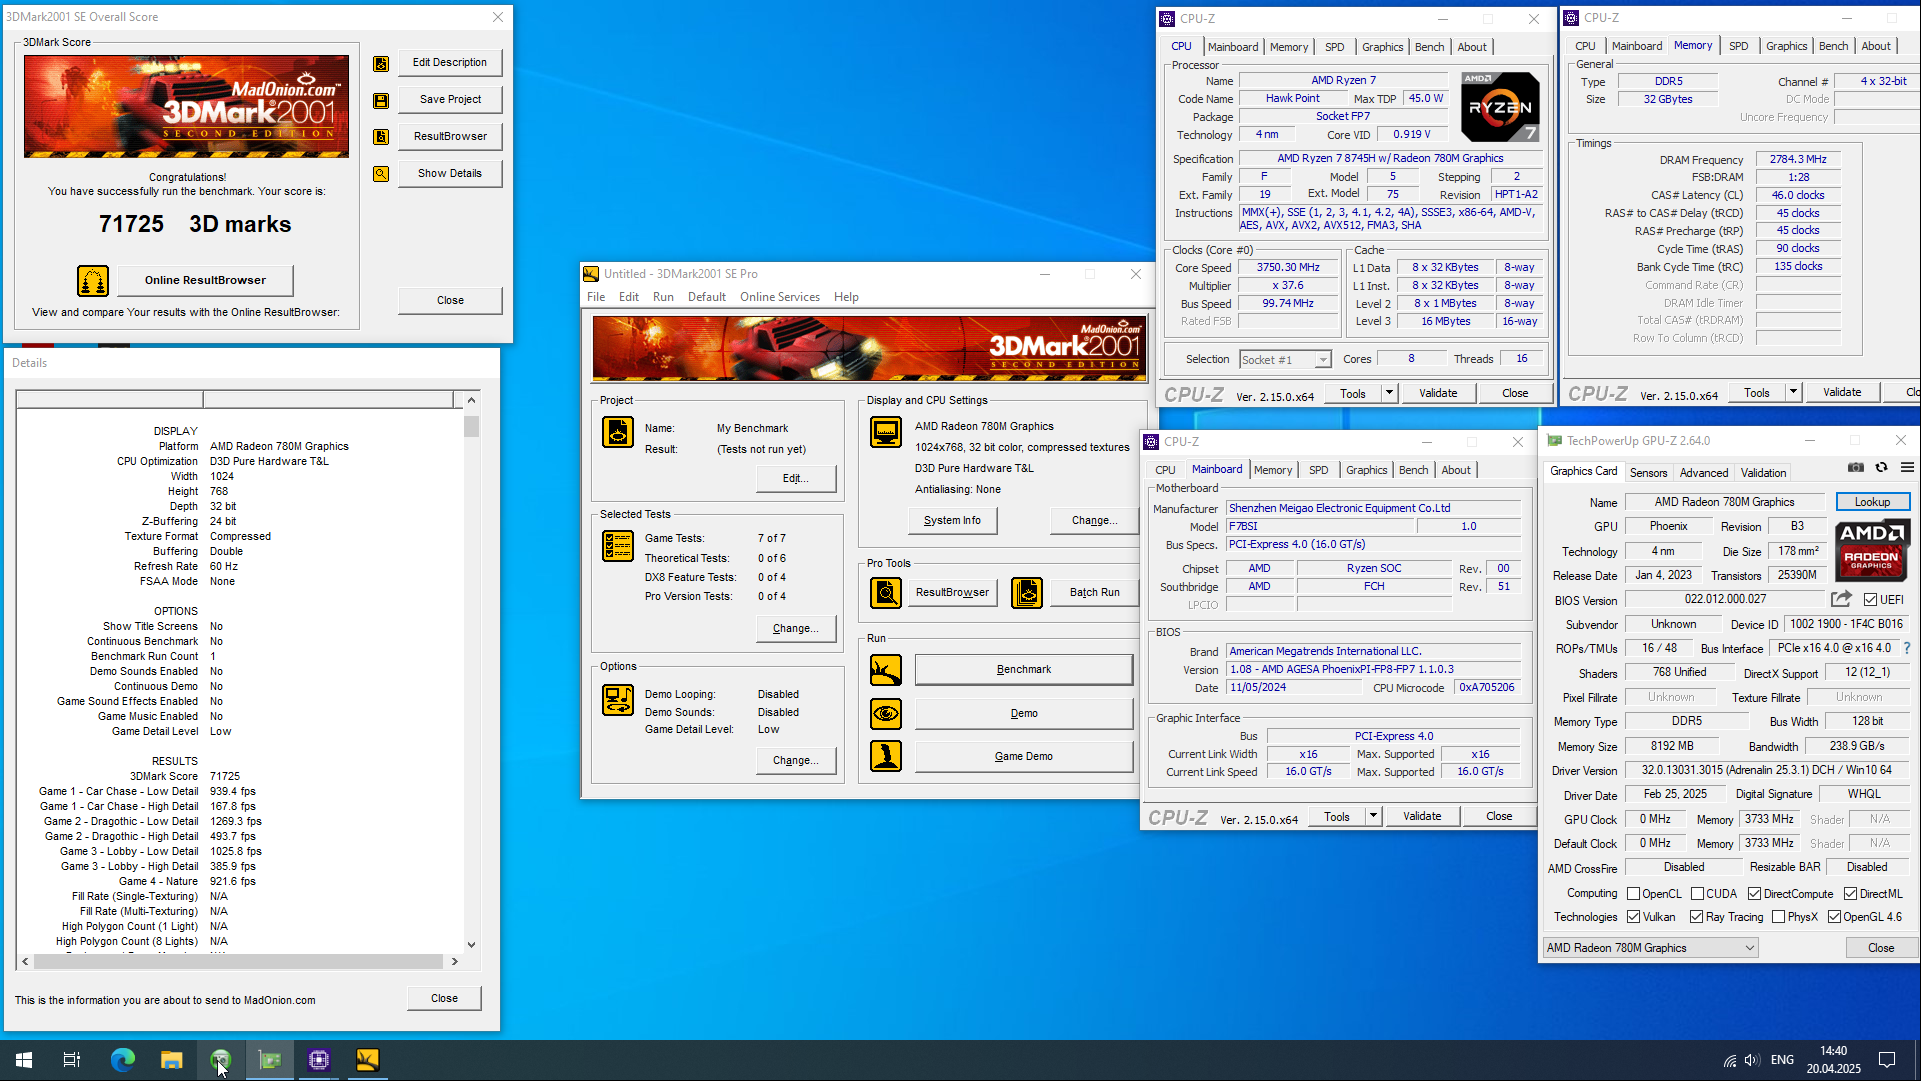Image resolution: width=1921 pixels, height=1081 pixels.
Task: Take GPU-Z screenshot with camera icon
Action: click(x=1856, y=468)
